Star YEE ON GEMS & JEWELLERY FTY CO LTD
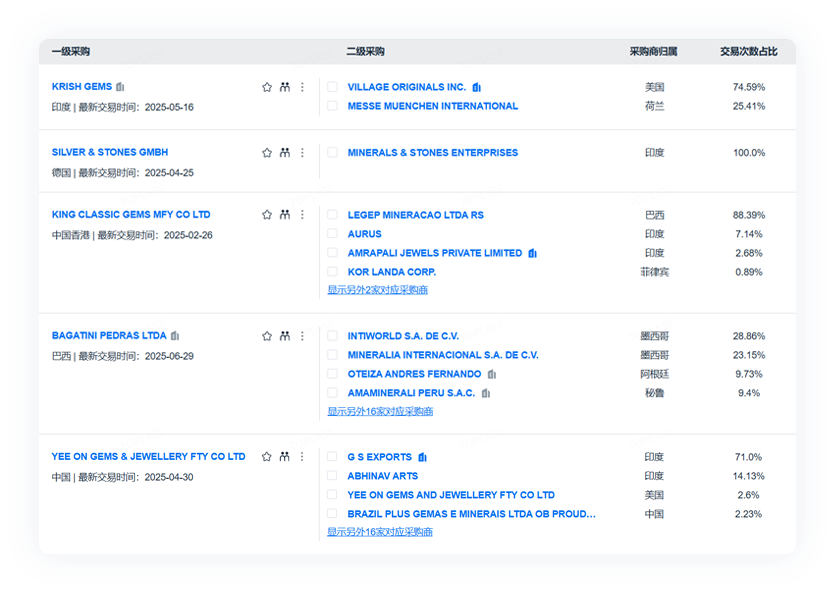Screen dimensions: 836x594 [267, 457]
